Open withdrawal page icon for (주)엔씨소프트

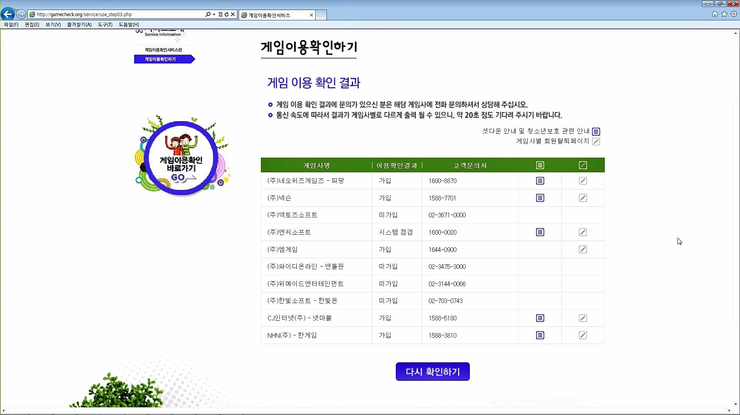(x=583, y=232)
